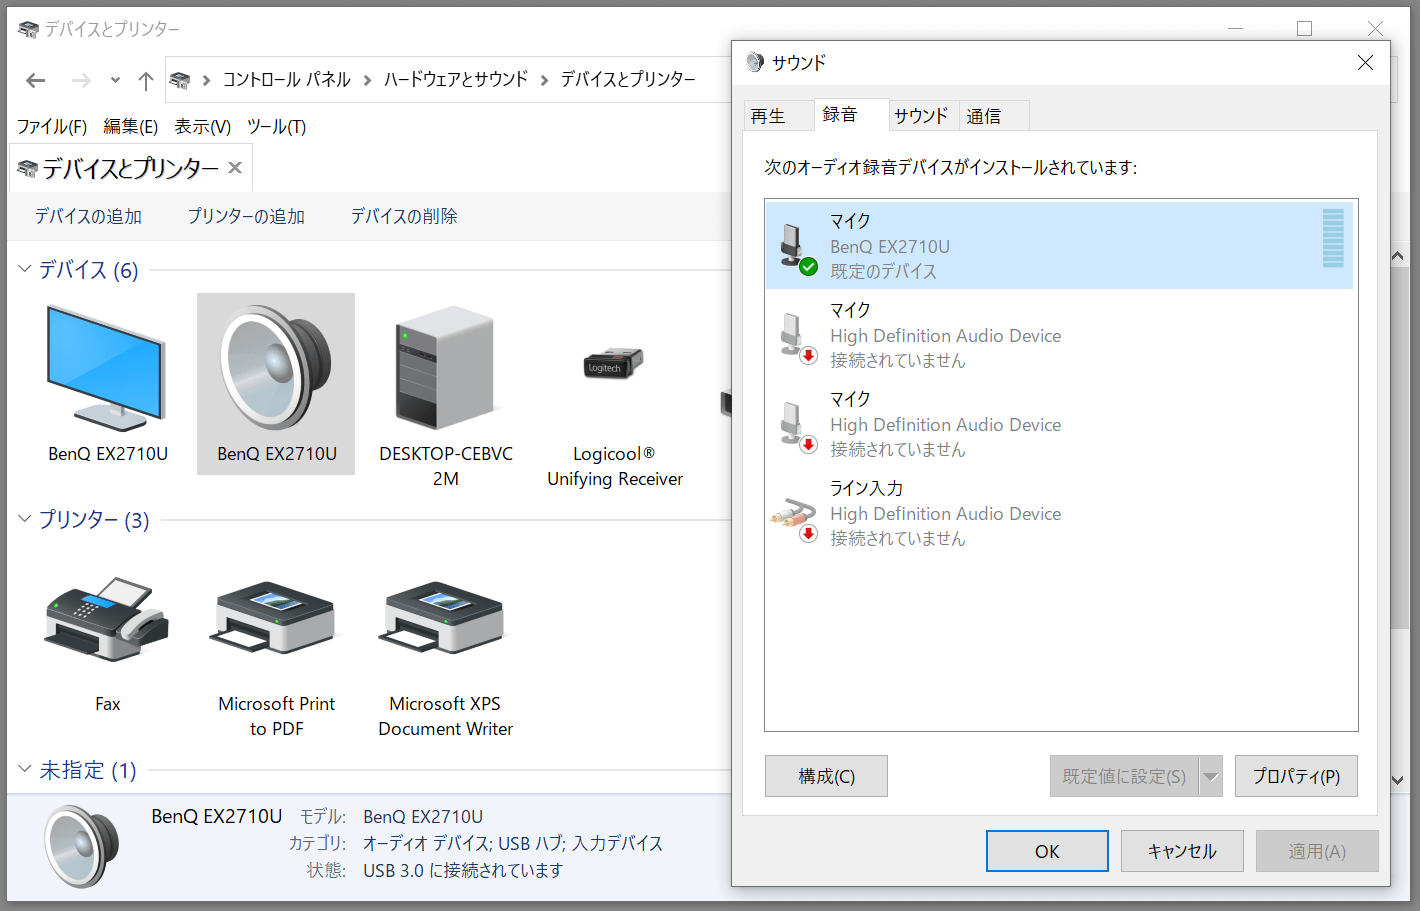Click the 構成(C) button
This screenshot has height=911, width=1420.
[826, 776]
